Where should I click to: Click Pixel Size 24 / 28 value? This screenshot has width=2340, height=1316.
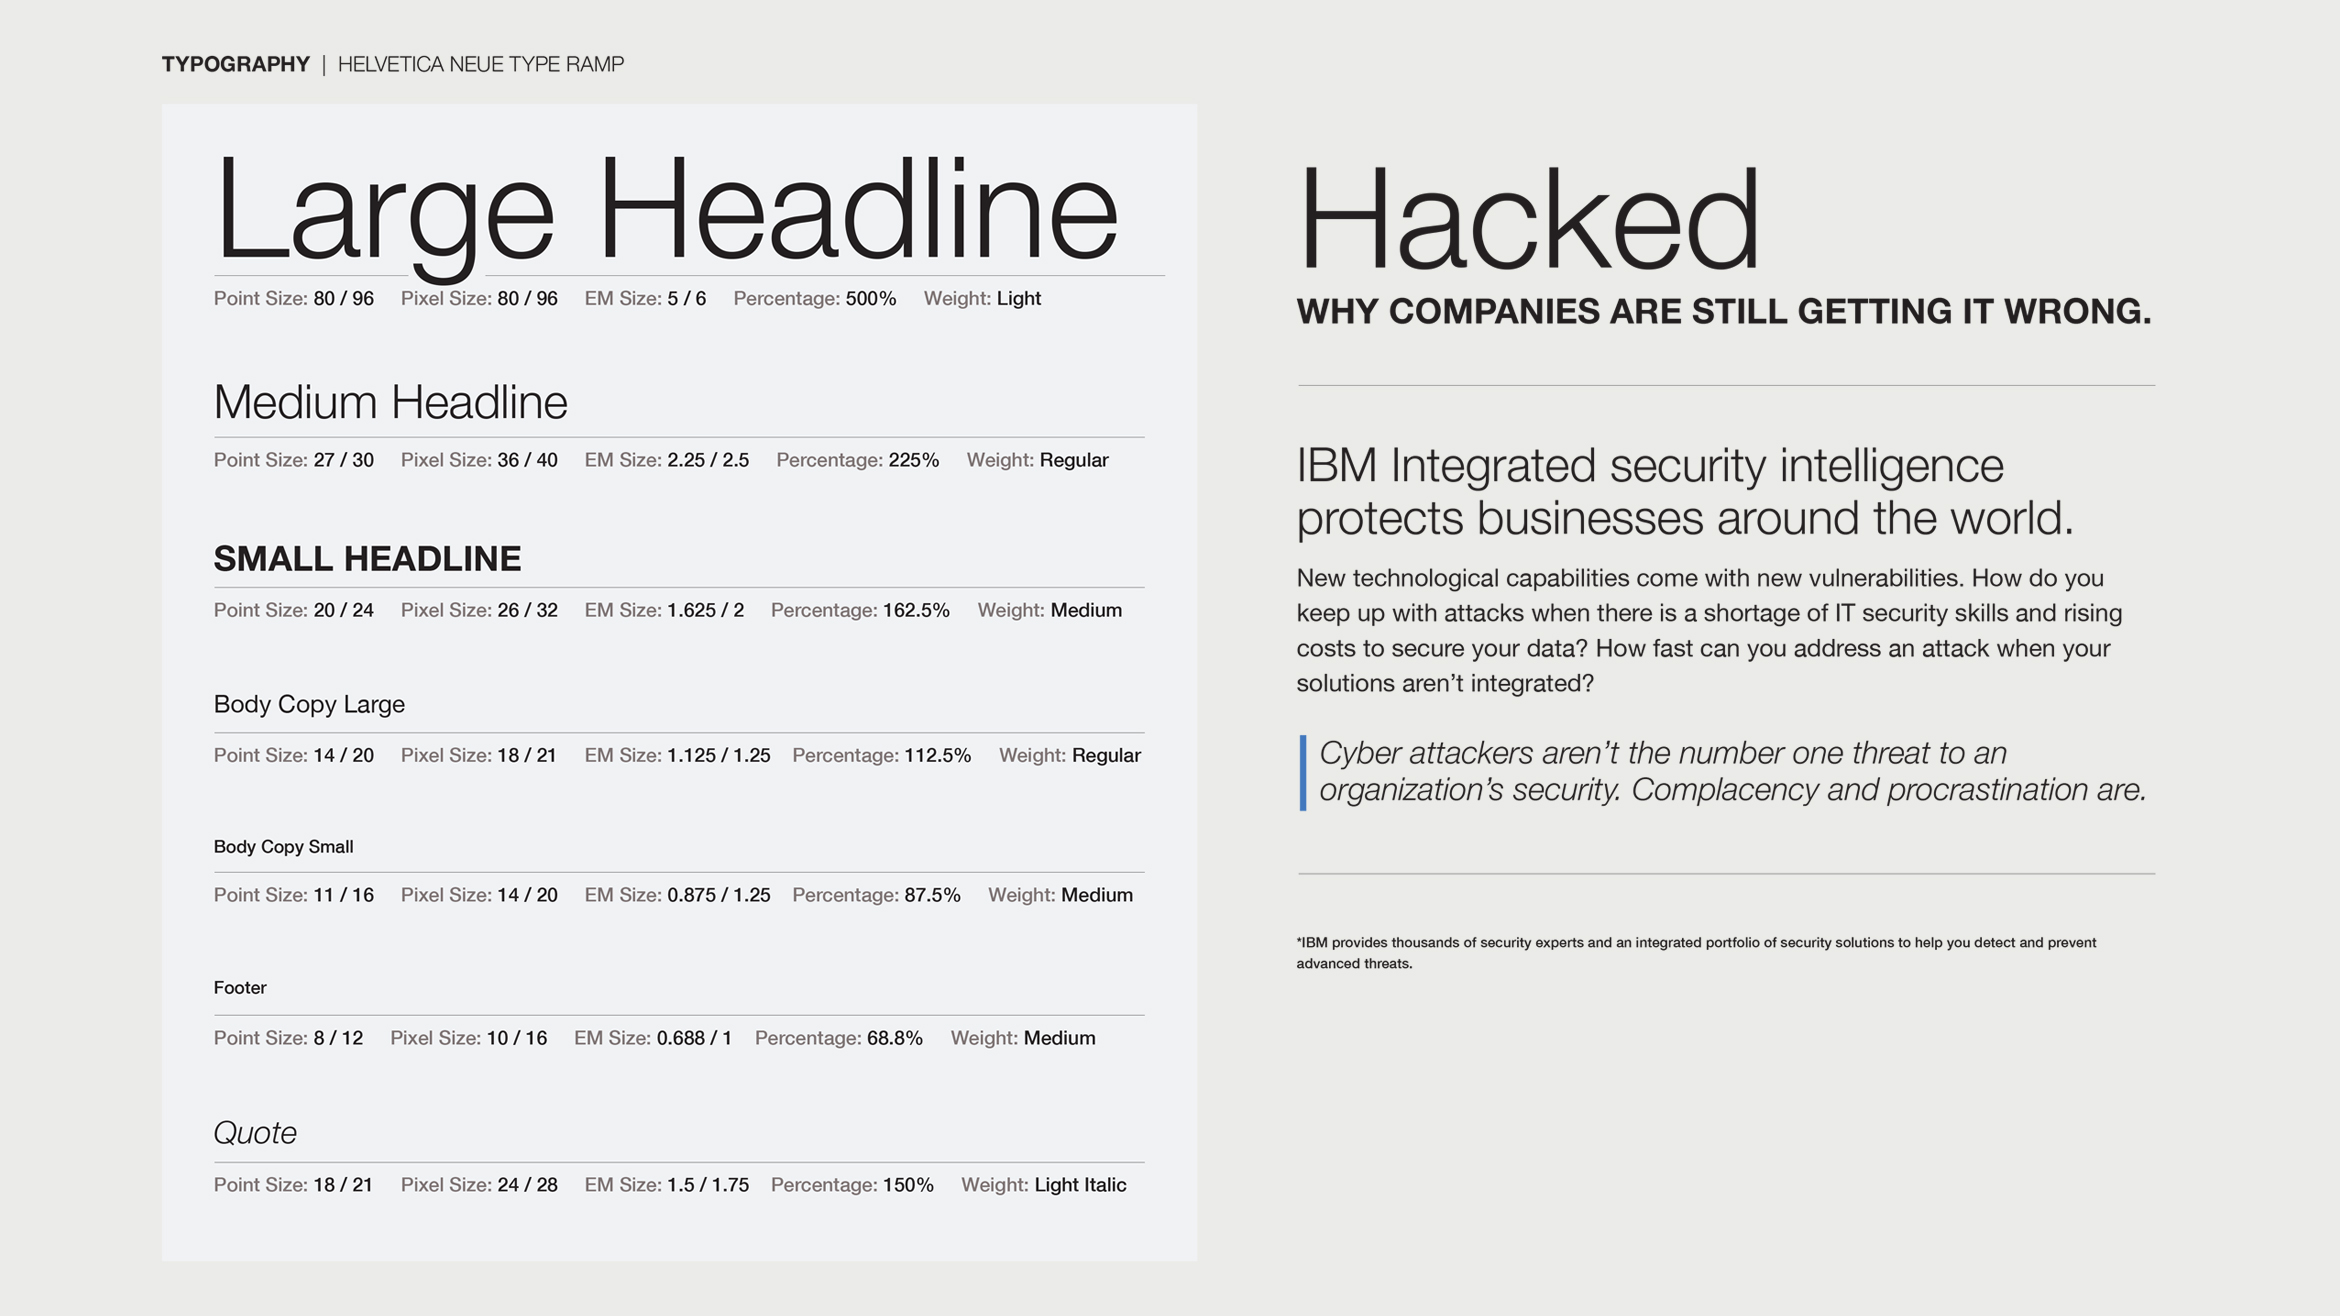(x=527, y=1185)
